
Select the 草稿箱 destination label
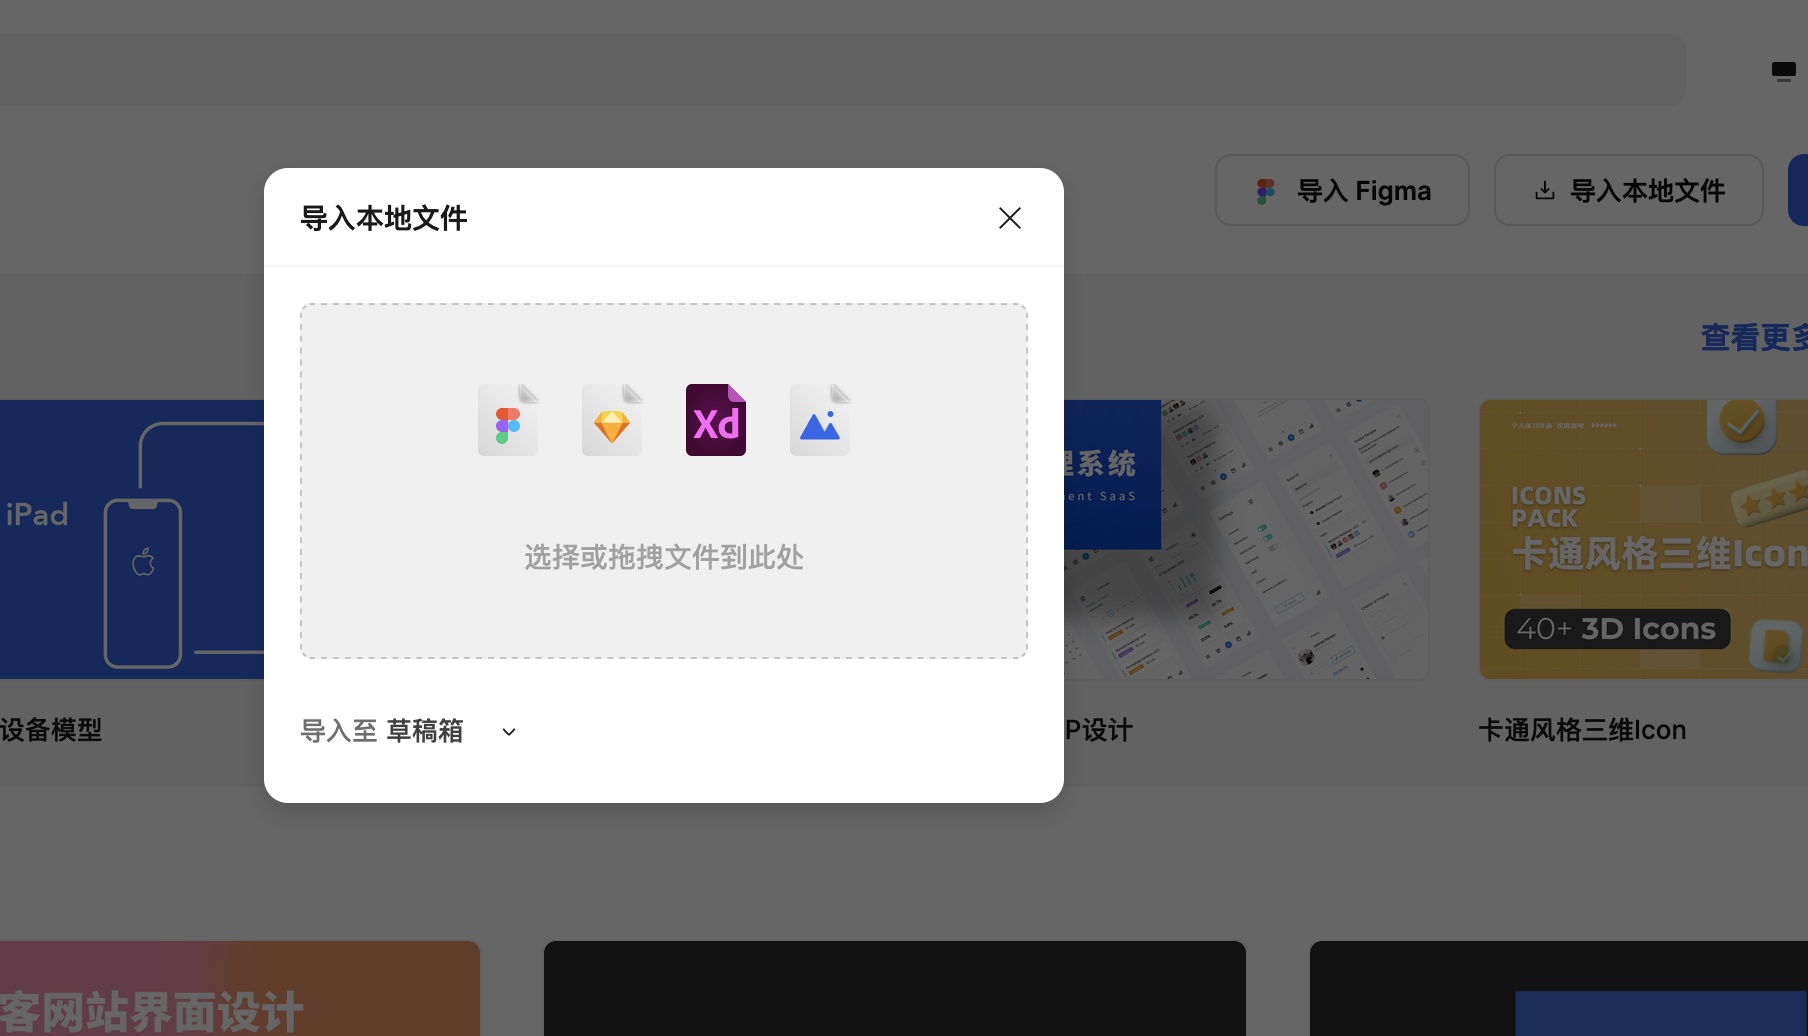(x=425, y=731)
